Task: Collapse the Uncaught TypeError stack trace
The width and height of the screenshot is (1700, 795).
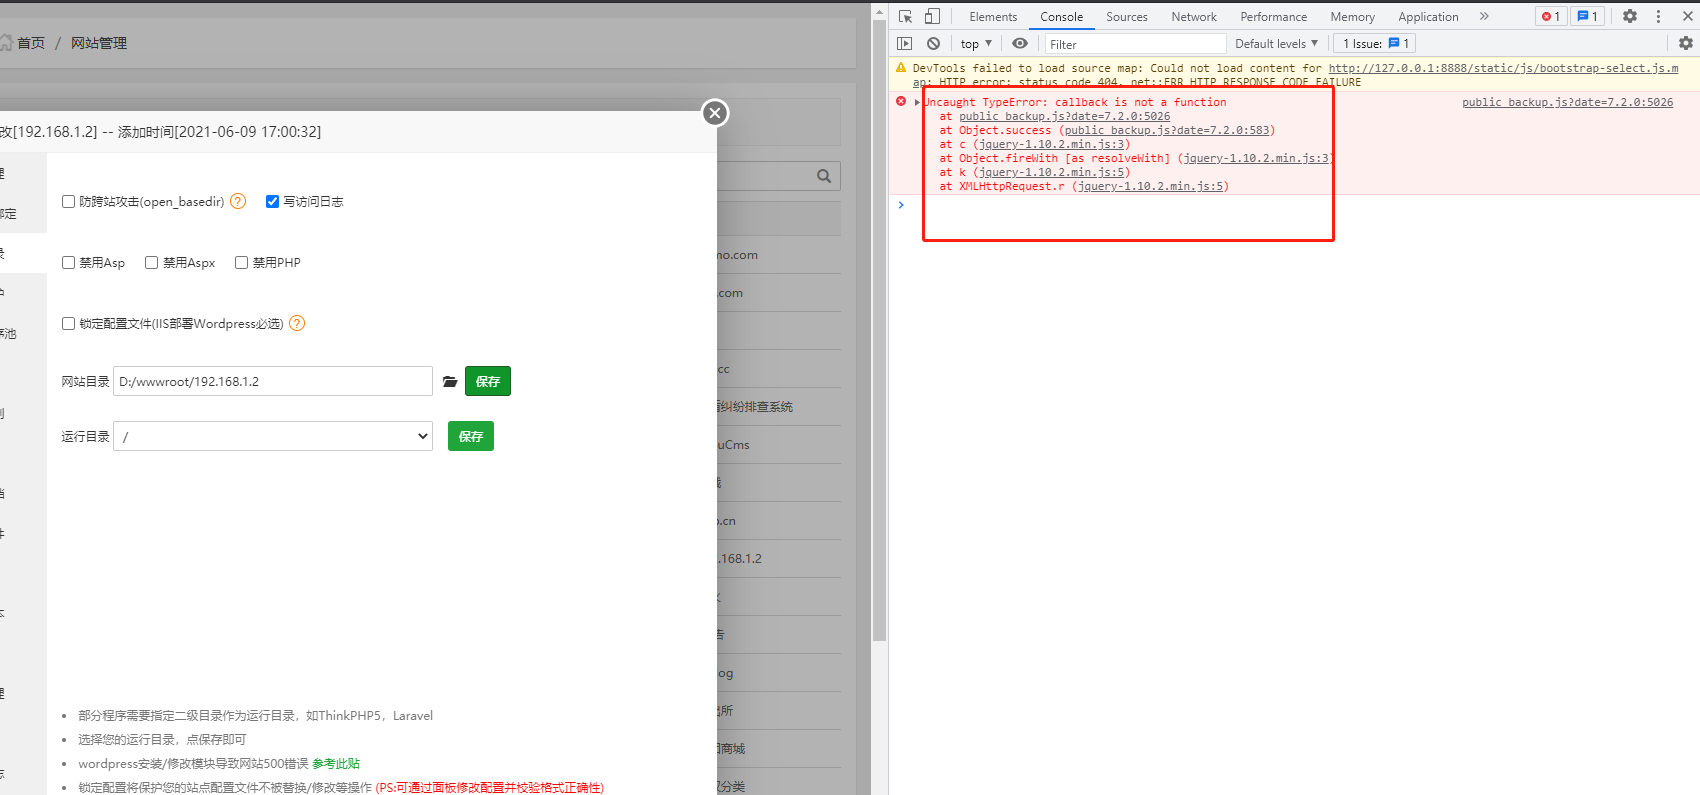Action: 917,102
